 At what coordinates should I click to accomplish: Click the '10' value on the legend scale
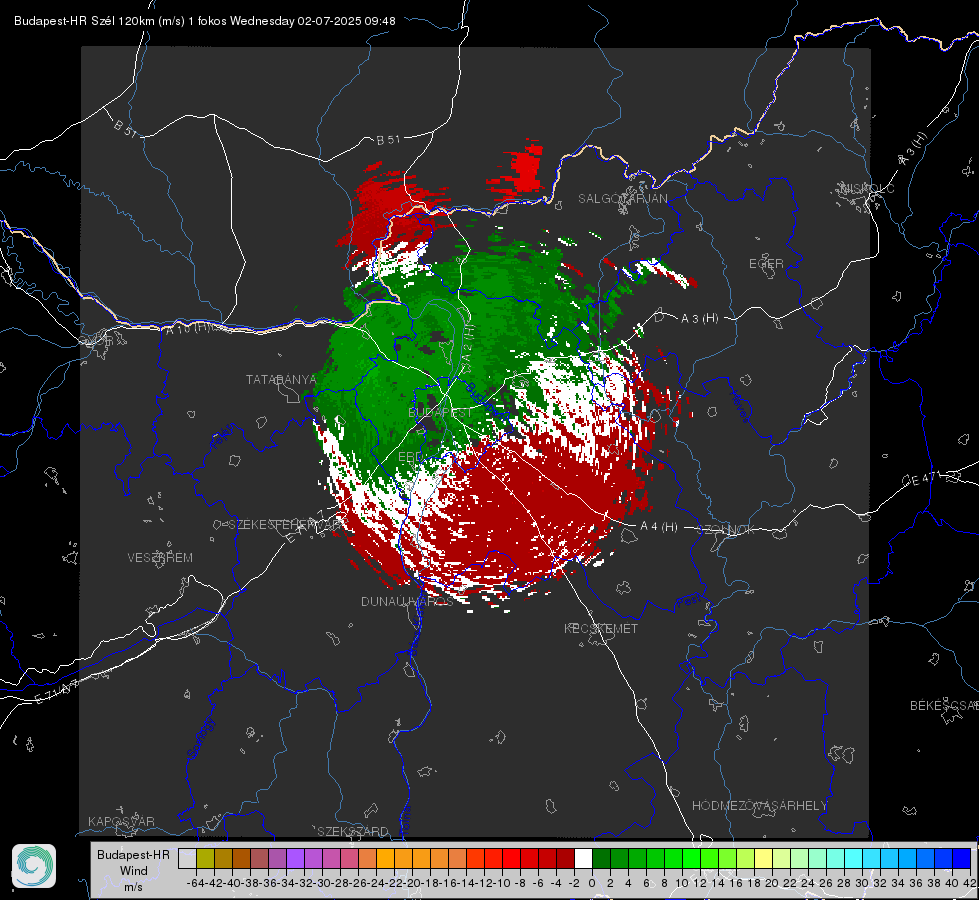[x=682, y=883]
